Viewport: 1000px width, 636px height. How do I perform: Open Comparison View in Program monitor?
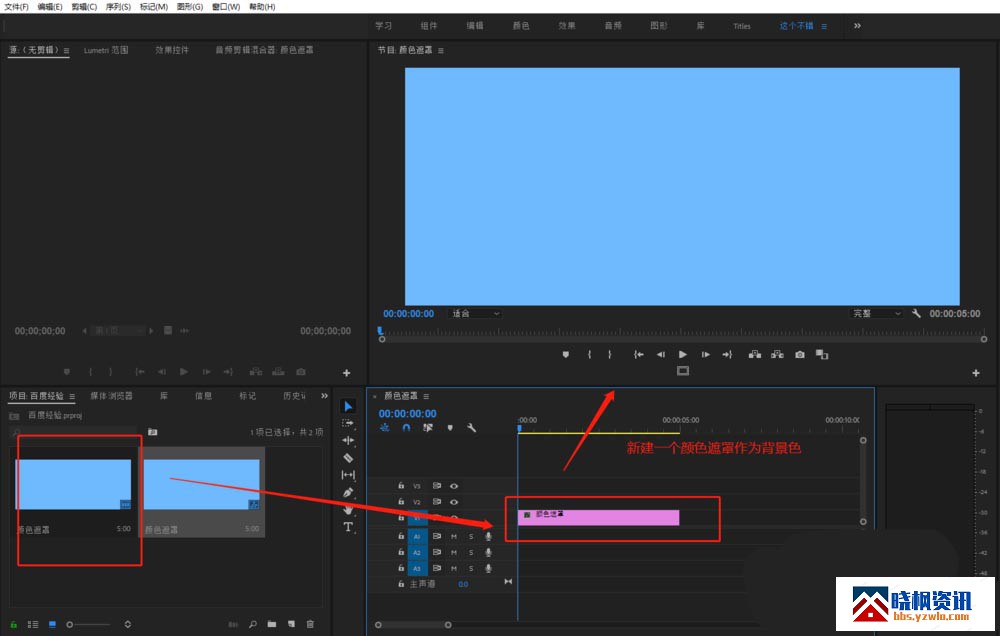(822, 355)
